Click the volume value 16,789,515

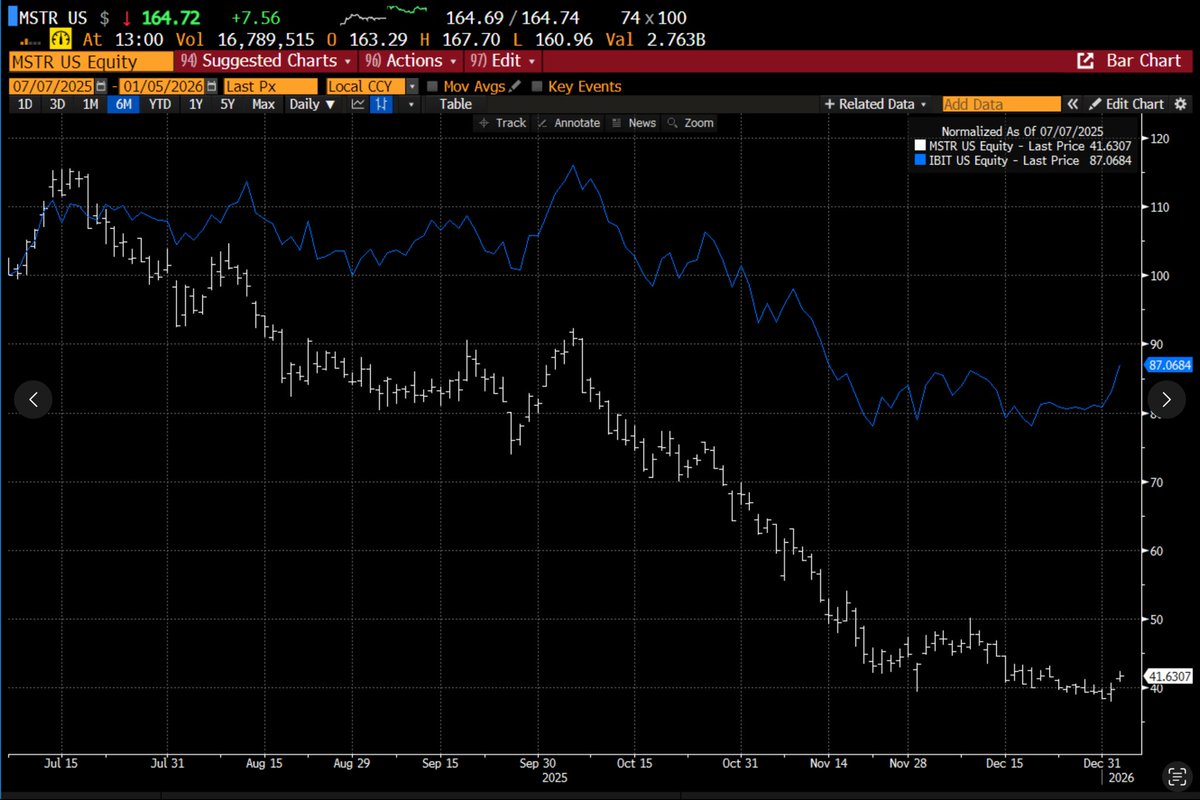[x=266, y=39]
